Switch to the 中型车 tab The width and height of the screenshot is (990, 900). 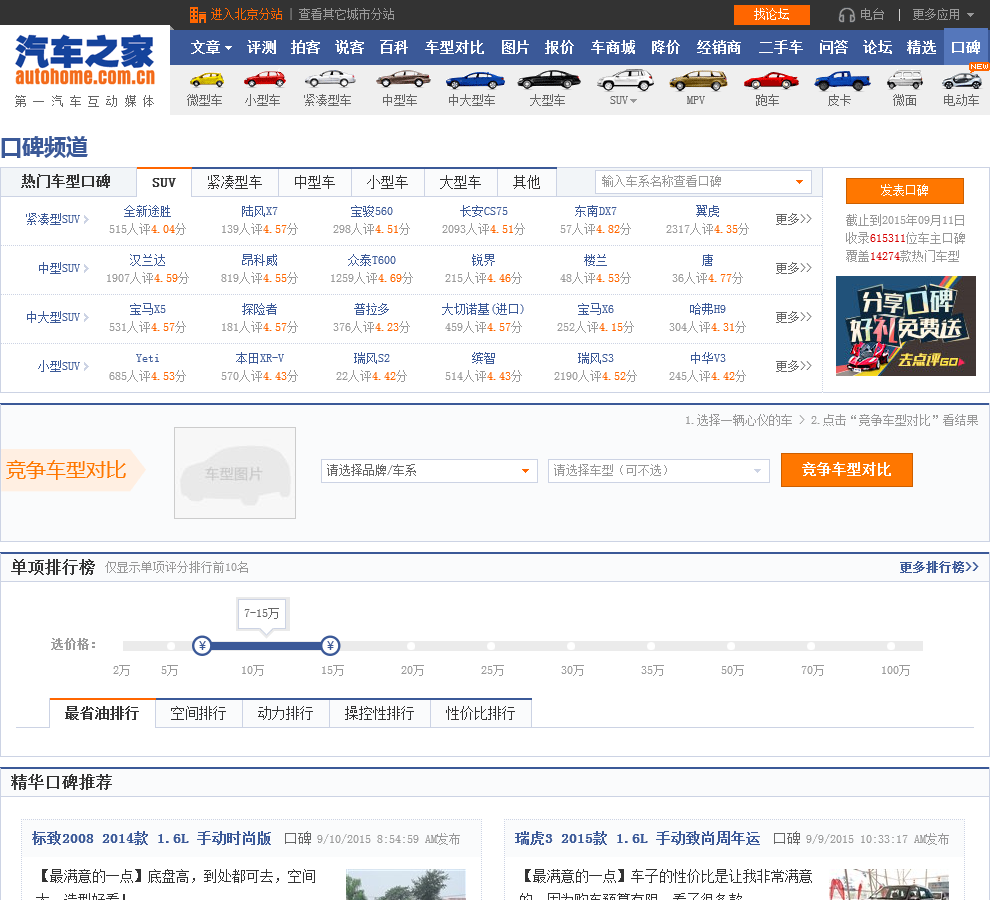[314, 183]
